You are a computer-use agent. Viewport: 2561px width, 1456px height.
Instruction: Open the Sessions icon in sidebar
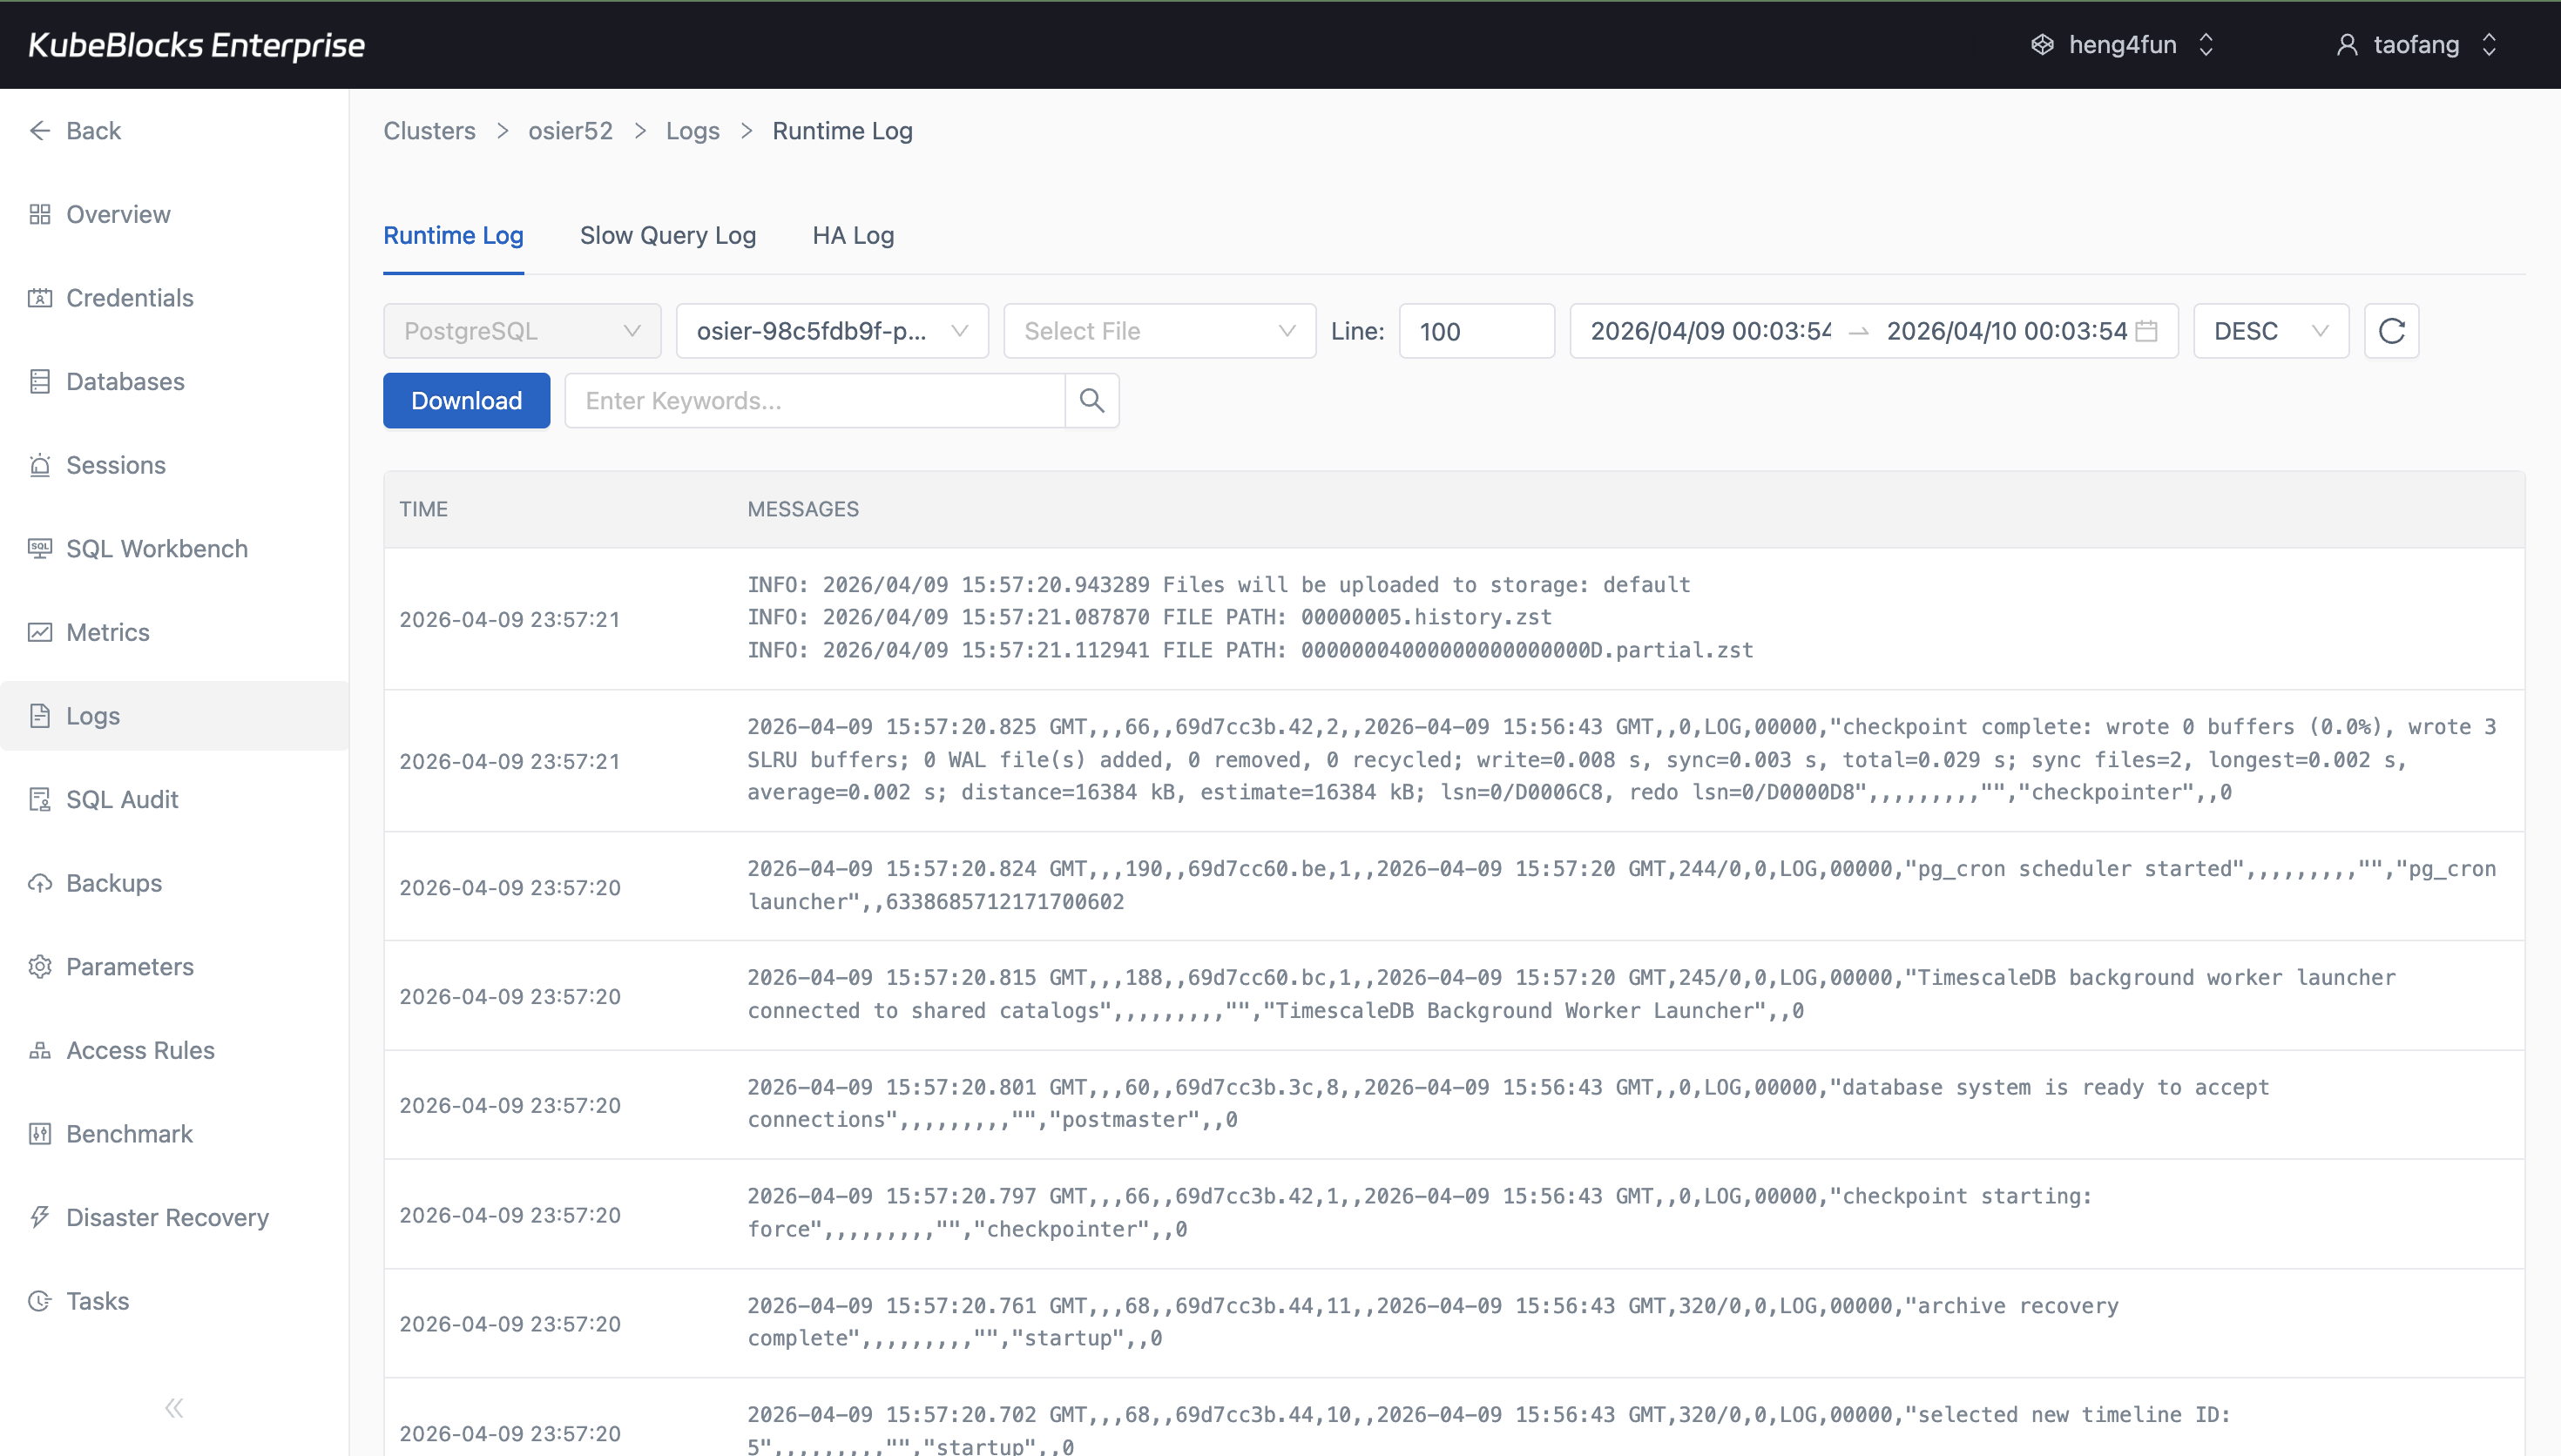(x=40, y=465)
